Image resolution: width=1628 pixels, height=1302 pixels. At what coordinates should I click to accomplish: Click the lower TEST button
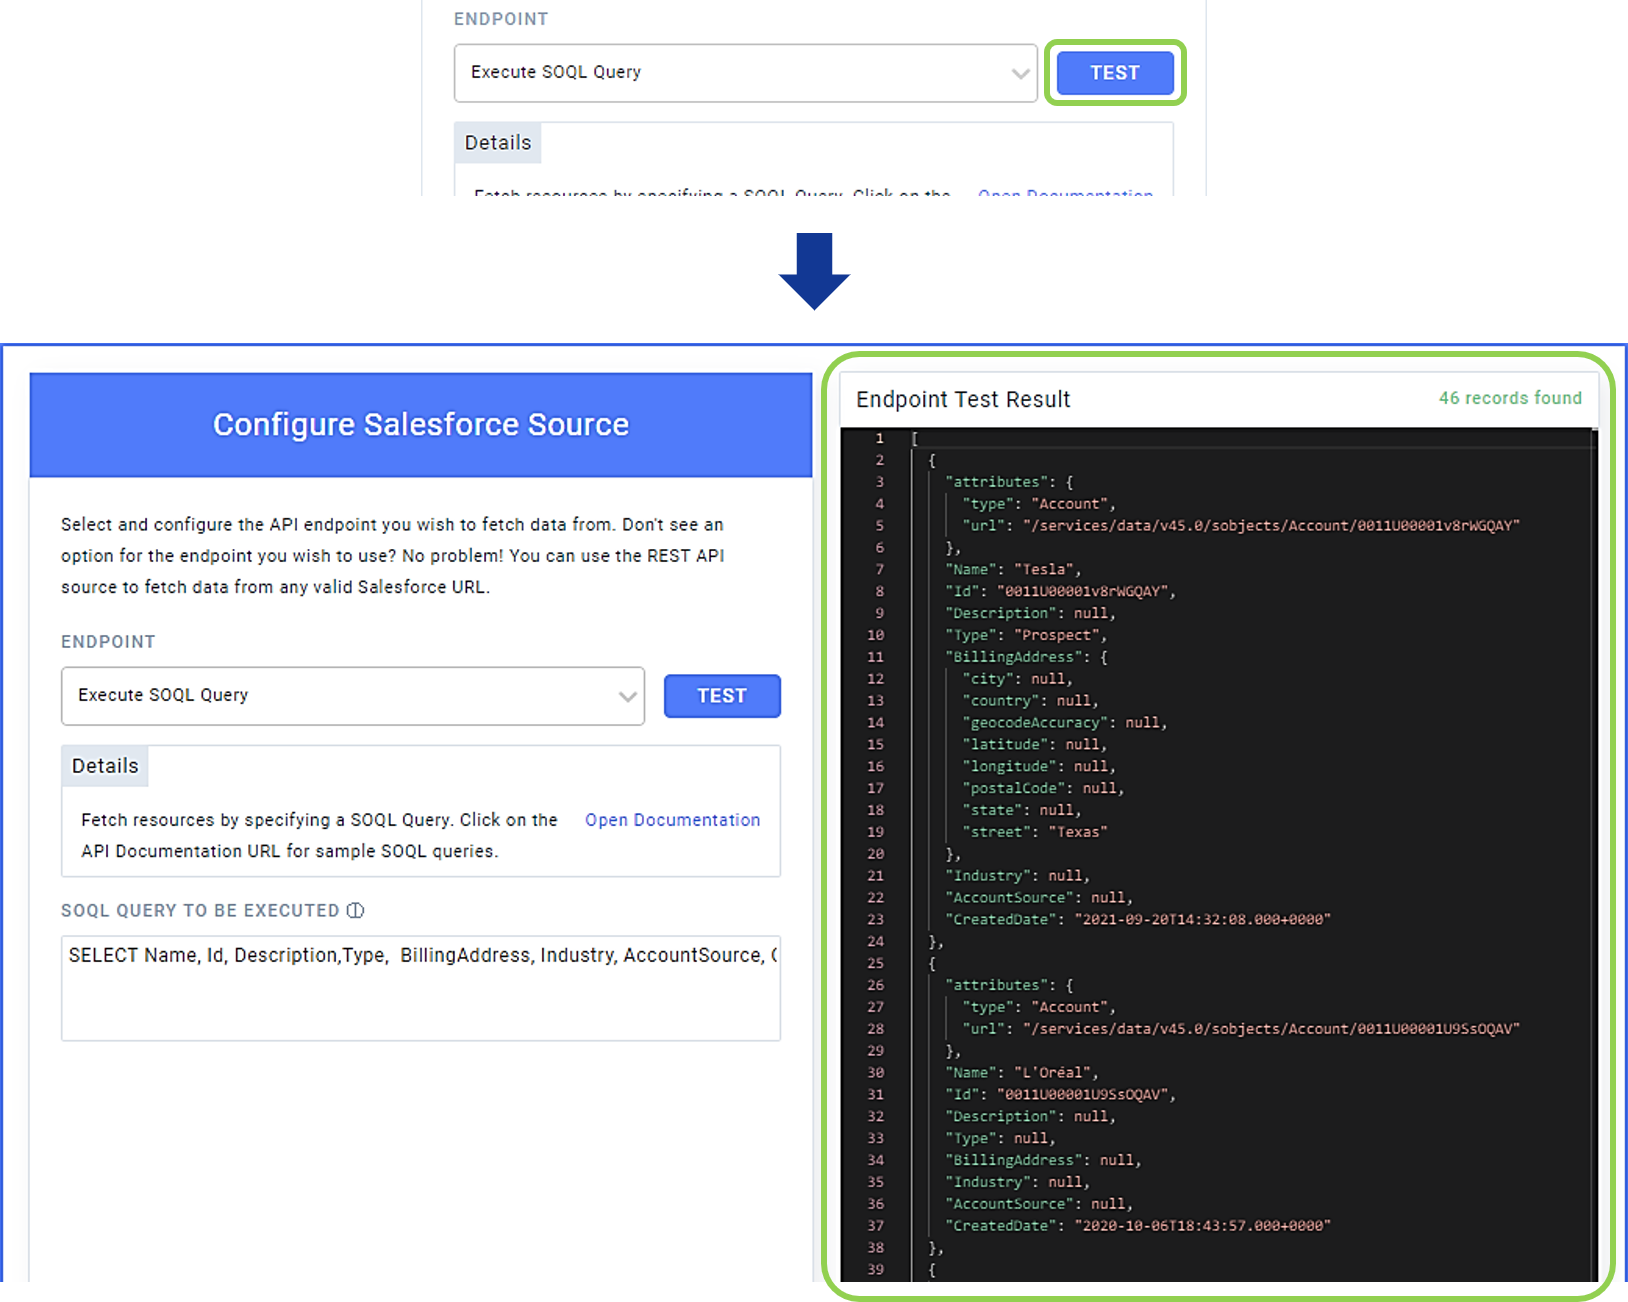(x=722, y=696)
